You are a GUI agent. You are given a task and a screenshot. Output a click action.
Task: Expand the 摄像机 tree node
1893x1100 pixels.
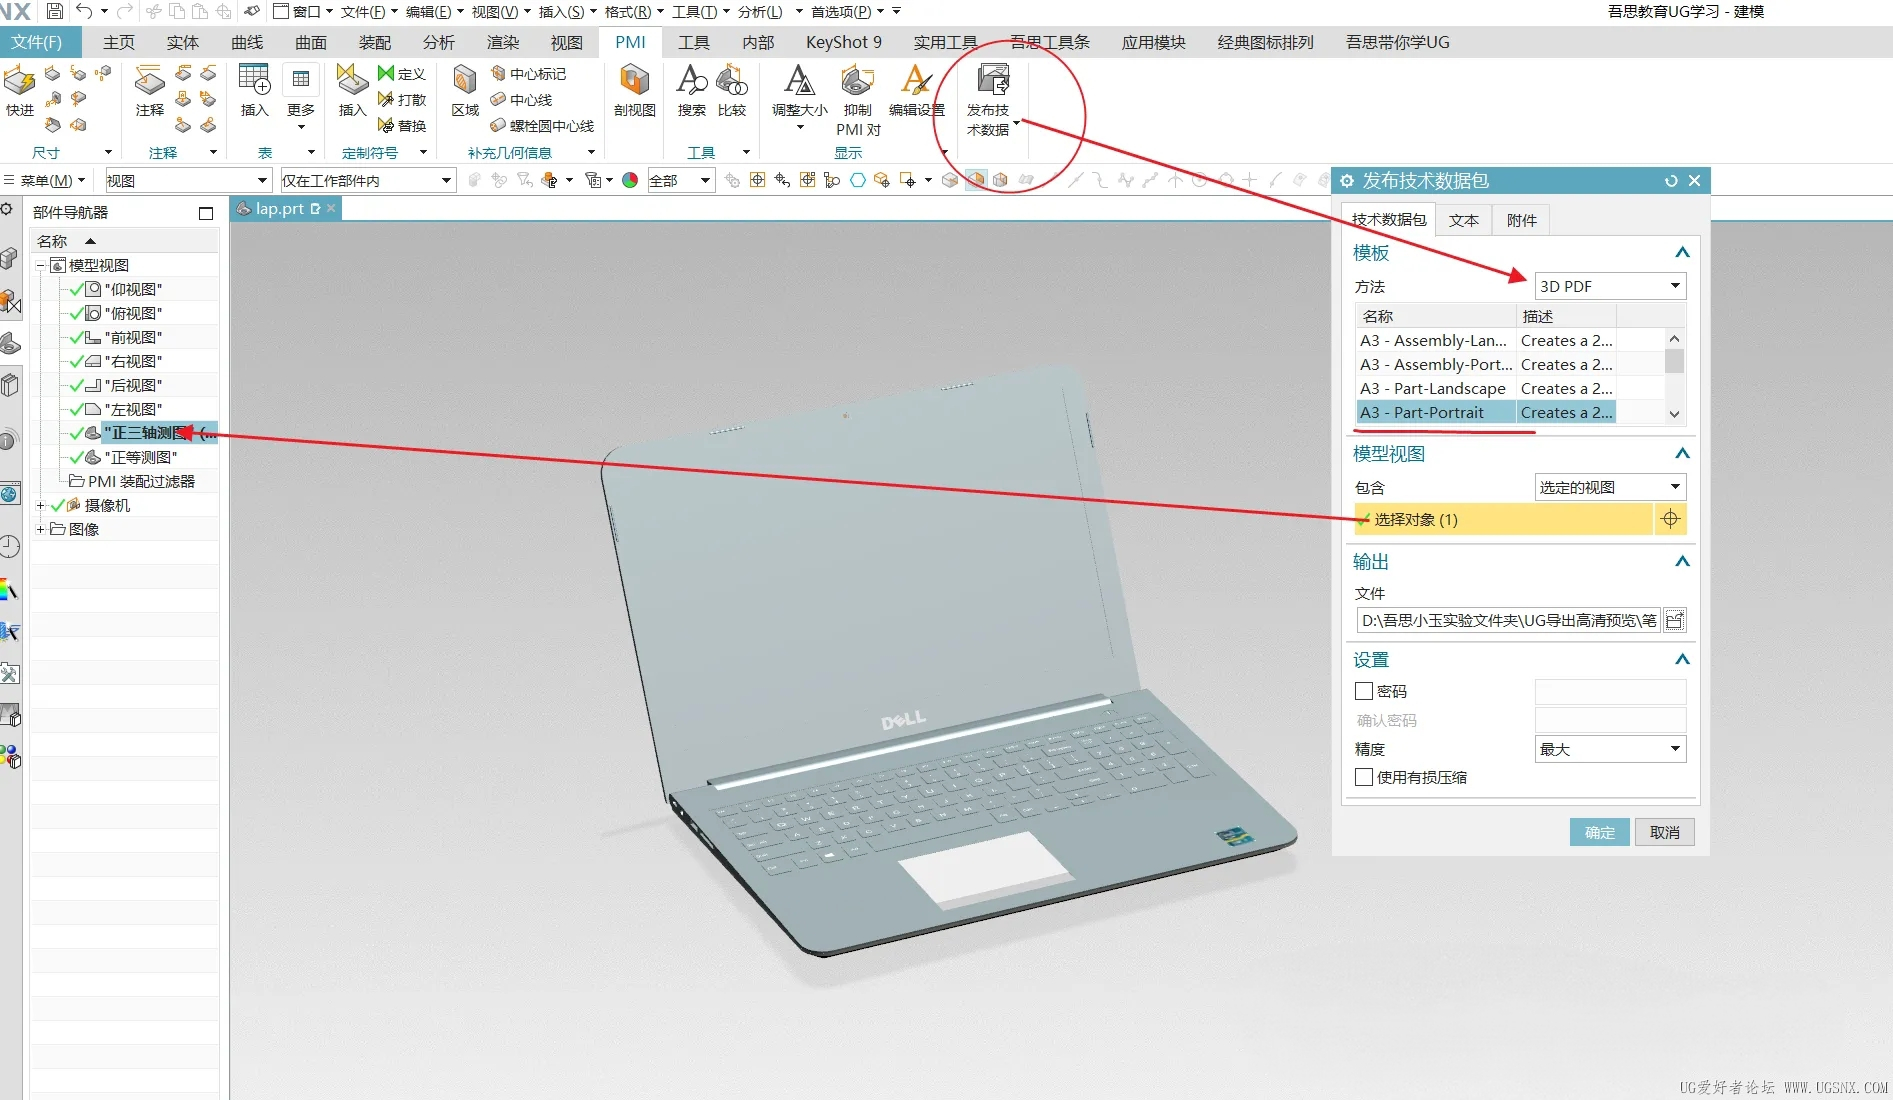click(41, 505)
